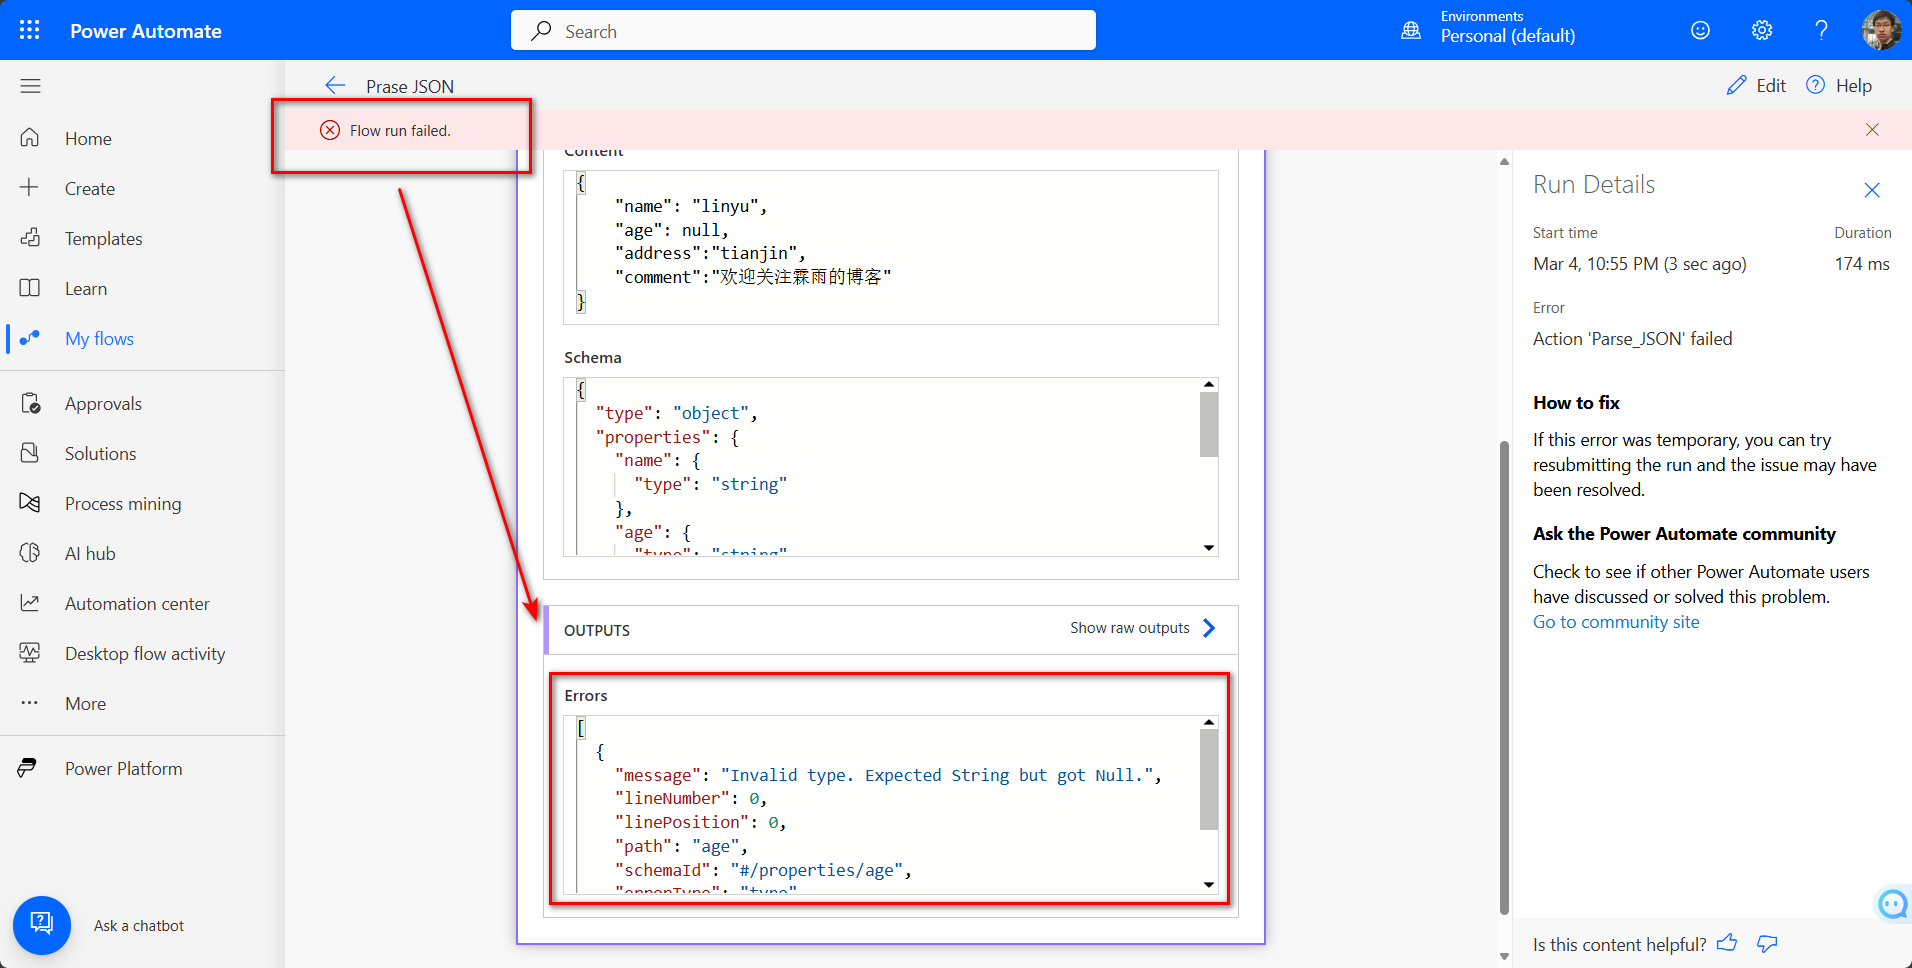Click the OUTPUTS section header

(x=891, y=629)
